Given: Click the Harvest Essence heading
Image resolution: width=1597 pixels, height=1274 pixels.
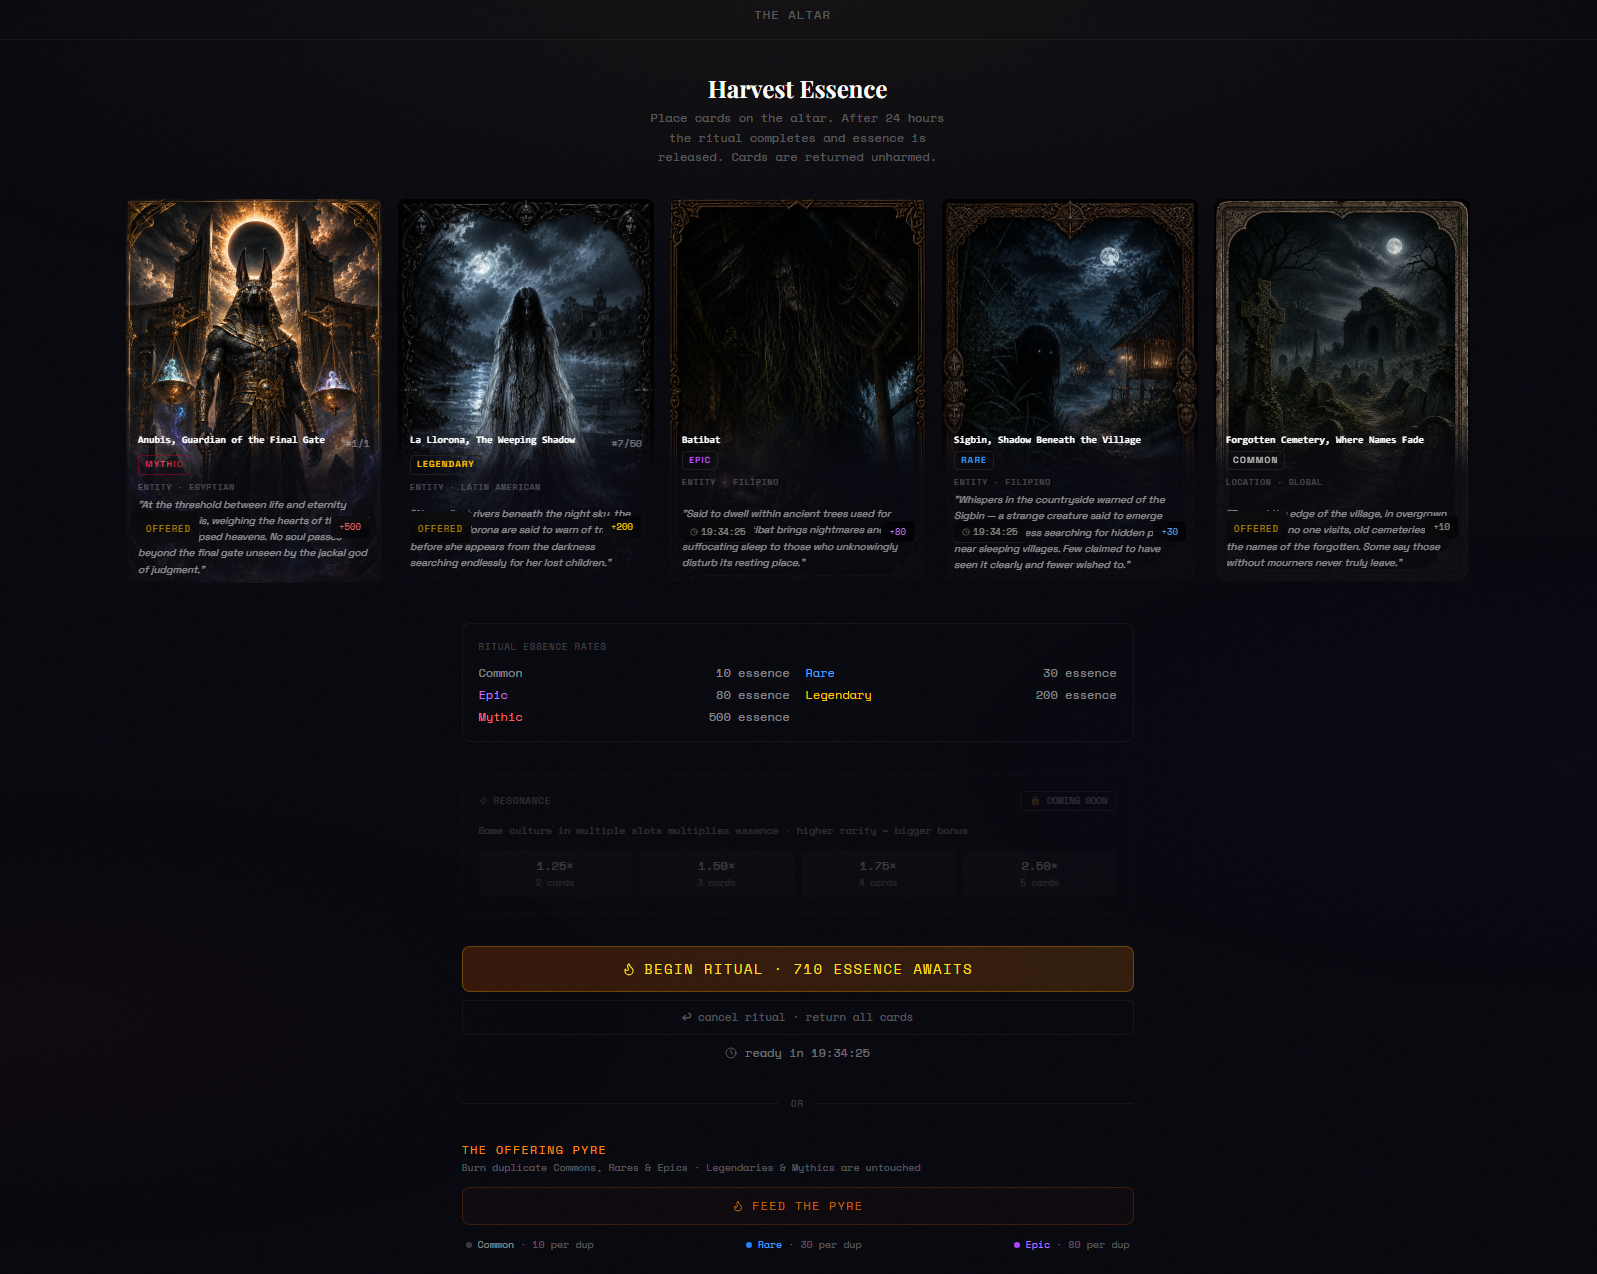Looking at the screenshot, I should coord(797,90).
